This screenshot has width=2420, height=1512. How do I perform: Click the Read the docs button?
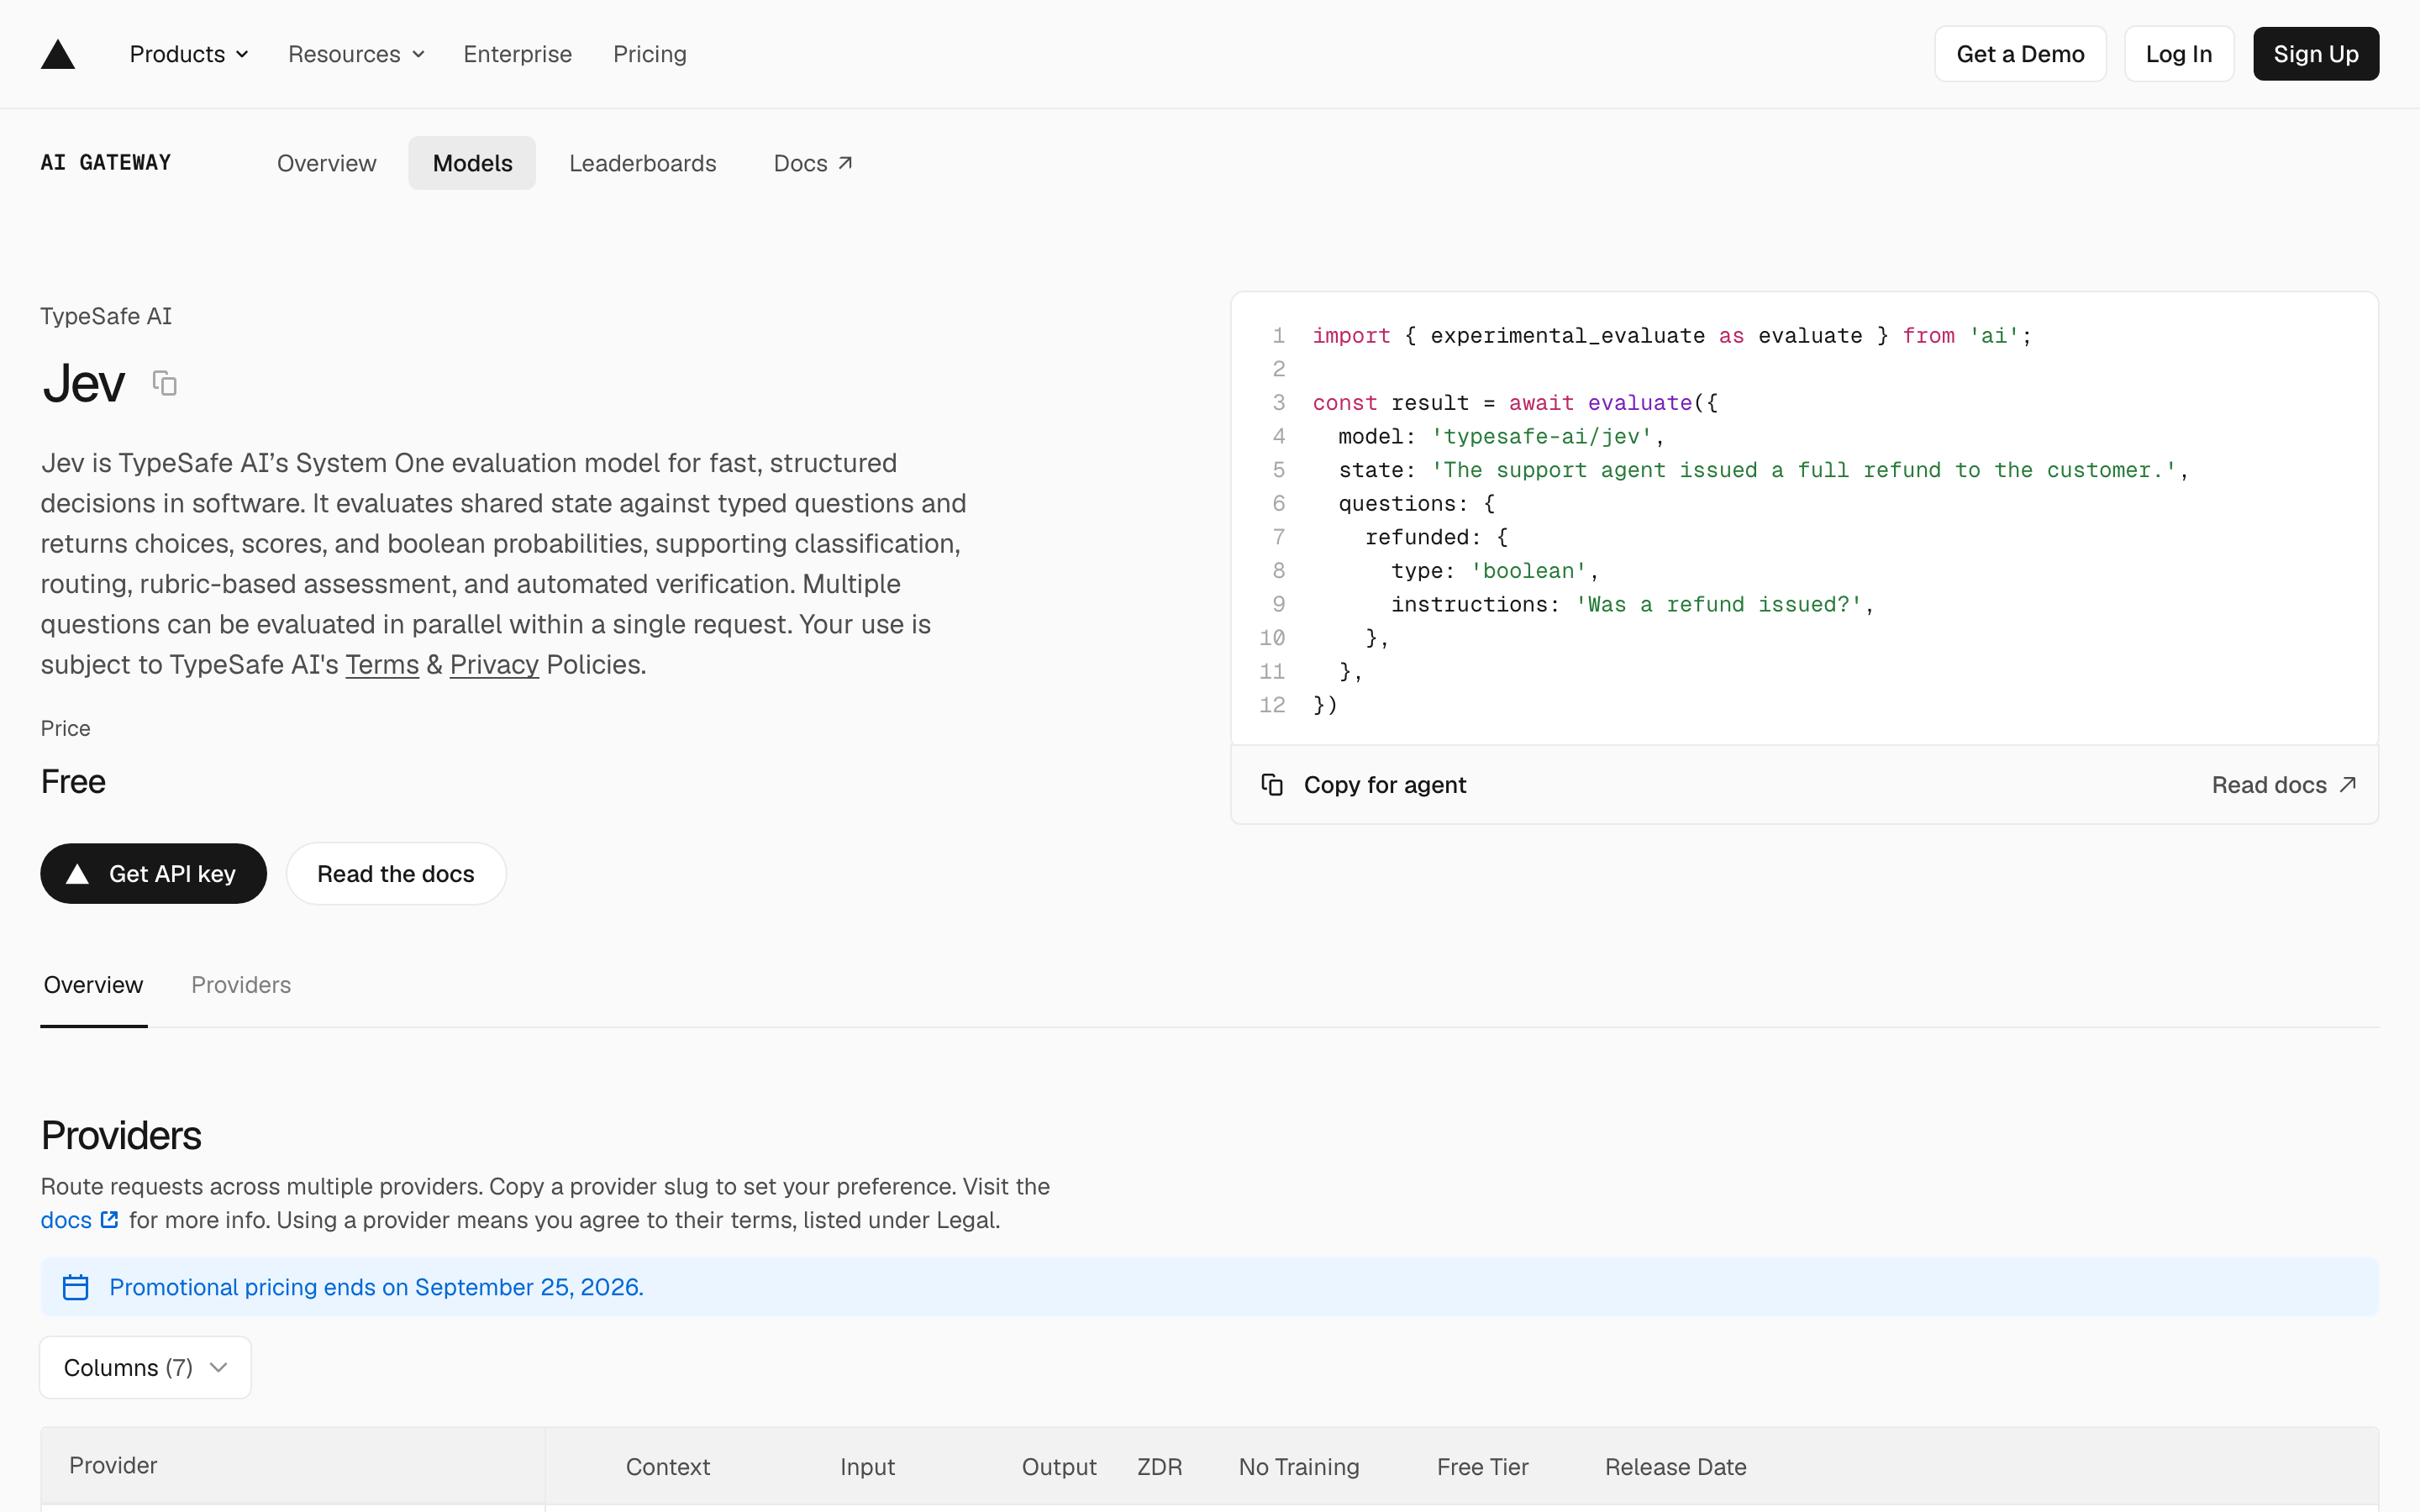click(x=396, y=874)
